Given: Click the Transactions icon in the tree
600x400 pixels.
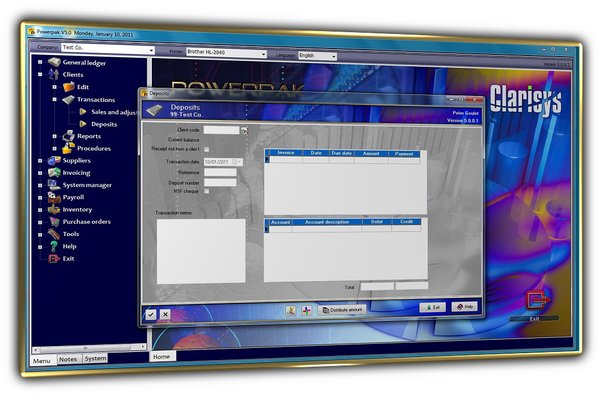Looking at the screenshot, I should [68, 100].
